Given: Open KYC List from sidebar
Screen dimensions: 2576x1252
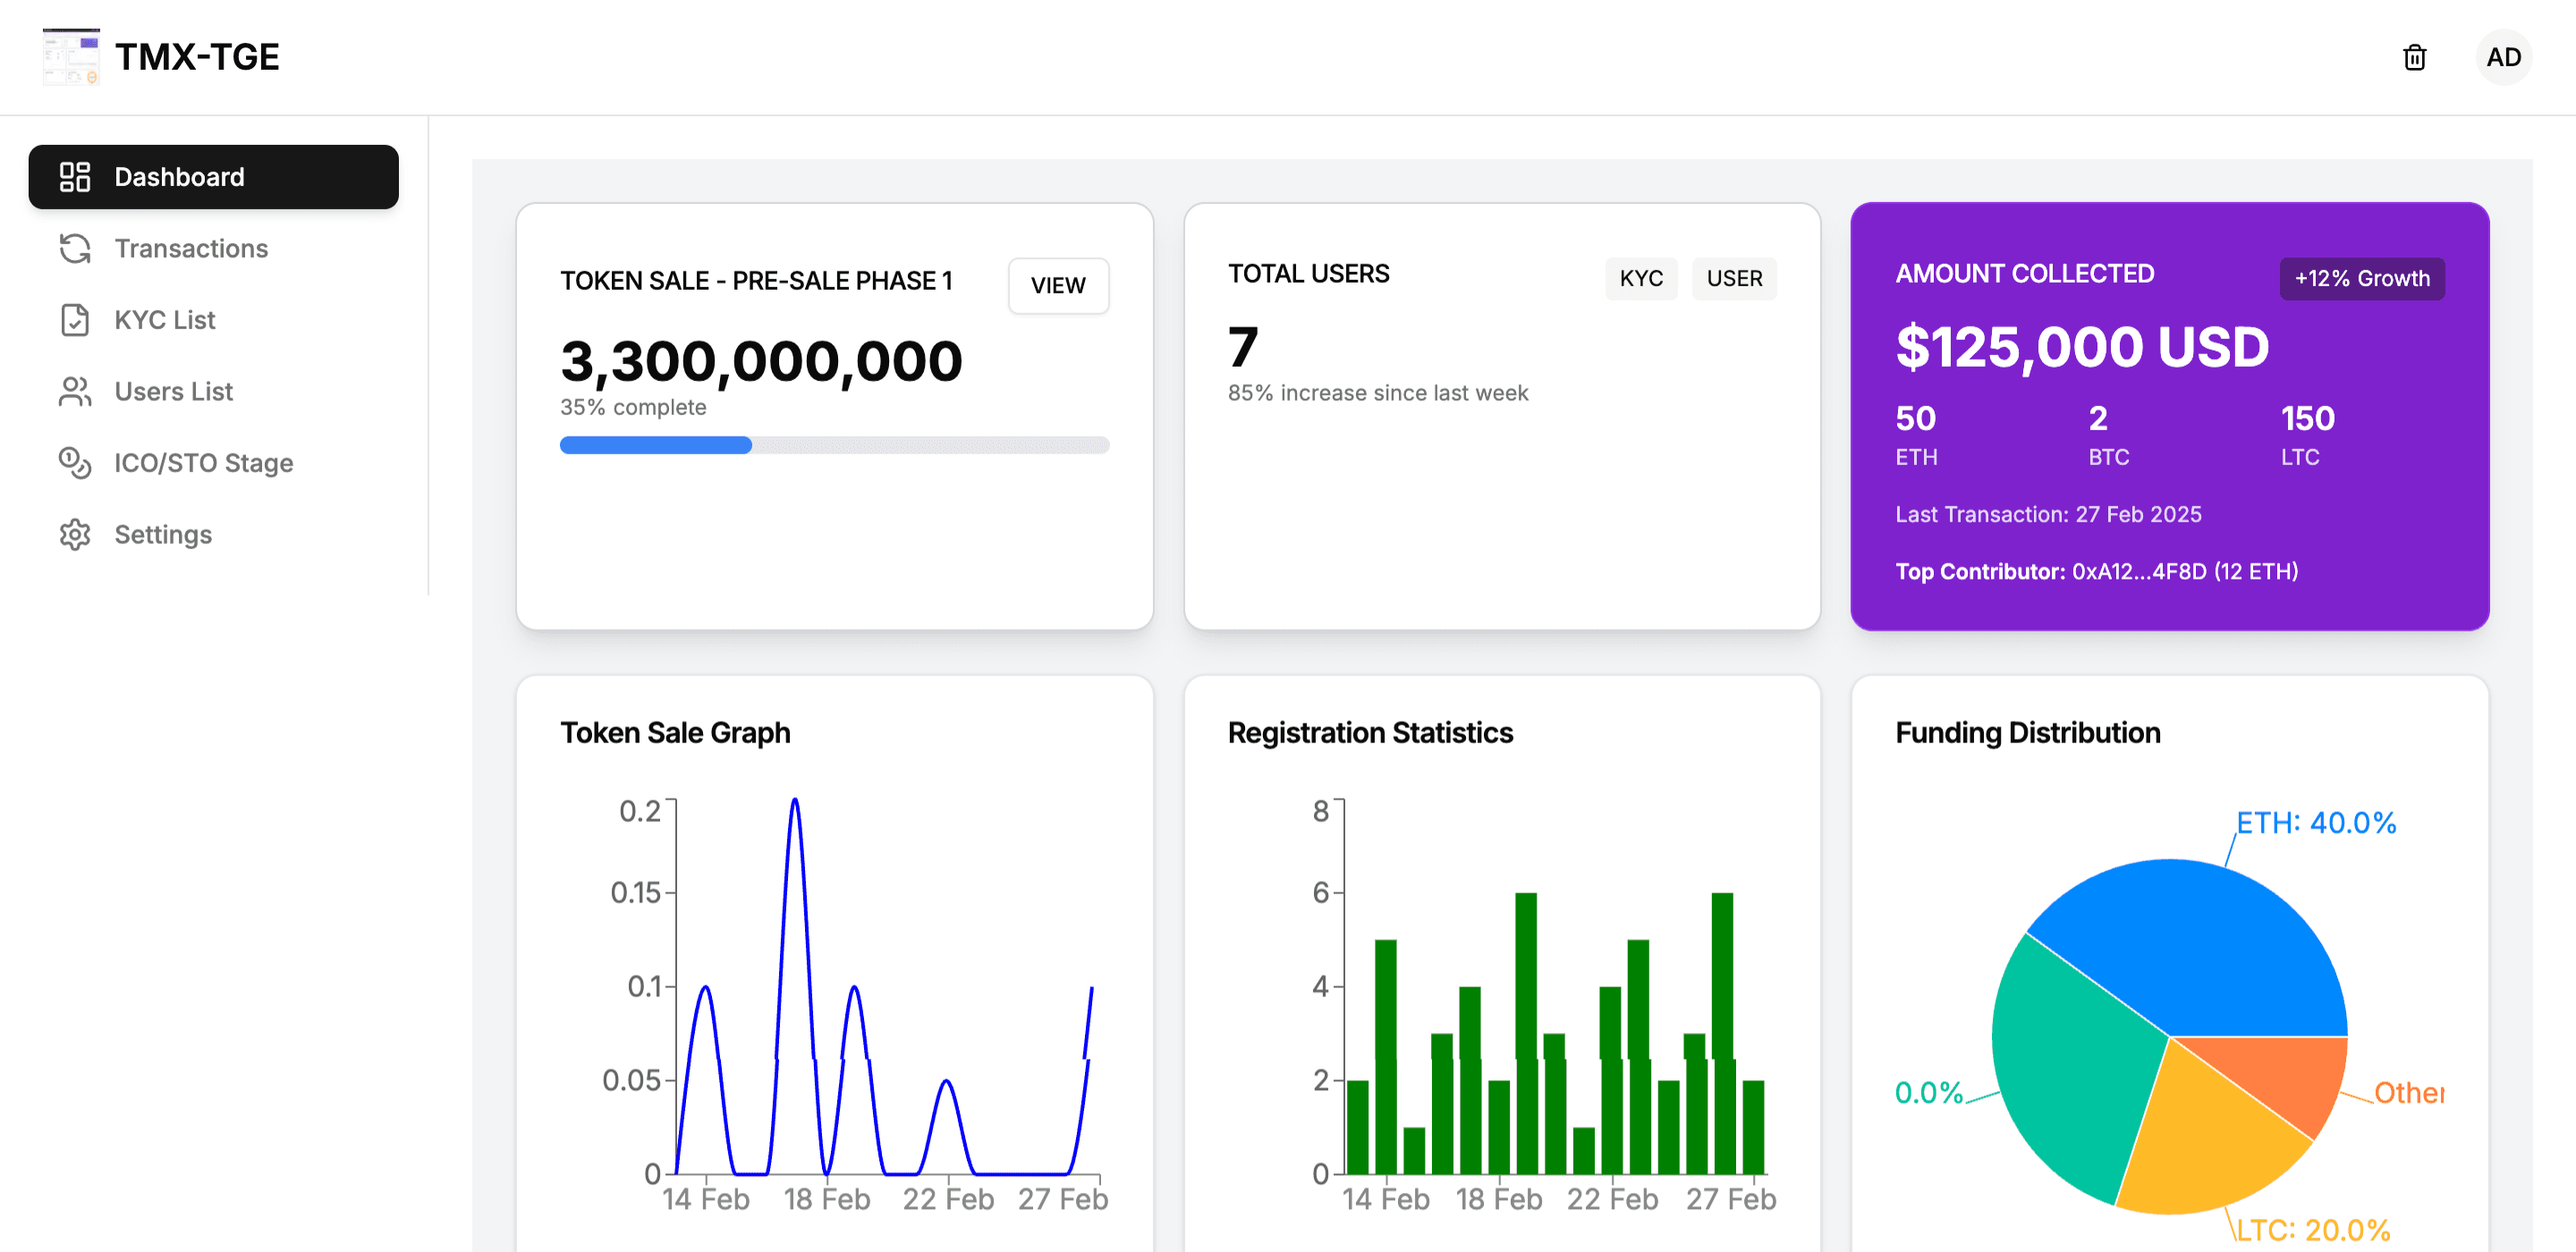Looking at the screenshot, I should click(213, 320).
